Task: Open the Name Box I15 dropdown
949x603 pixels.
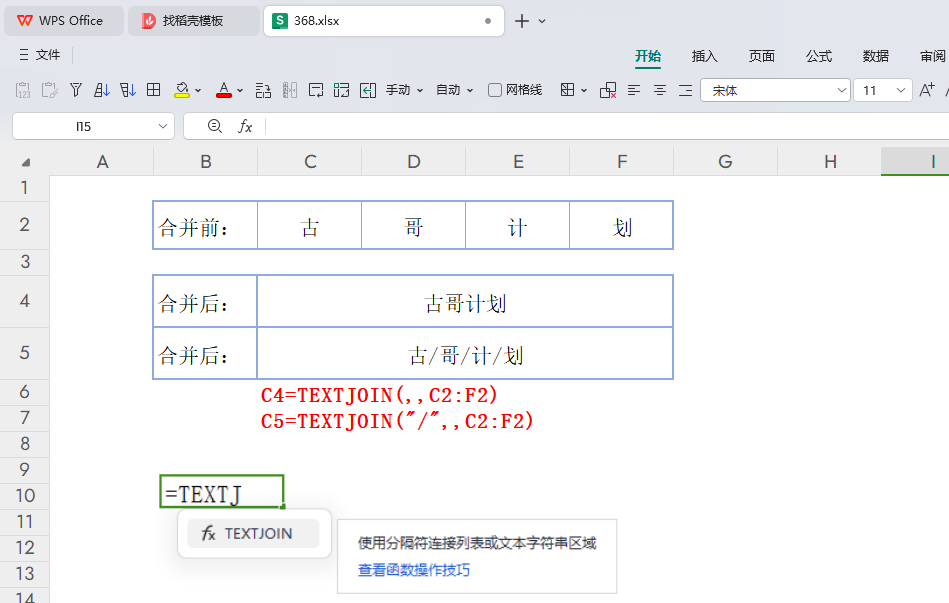Action: [163, 126]
